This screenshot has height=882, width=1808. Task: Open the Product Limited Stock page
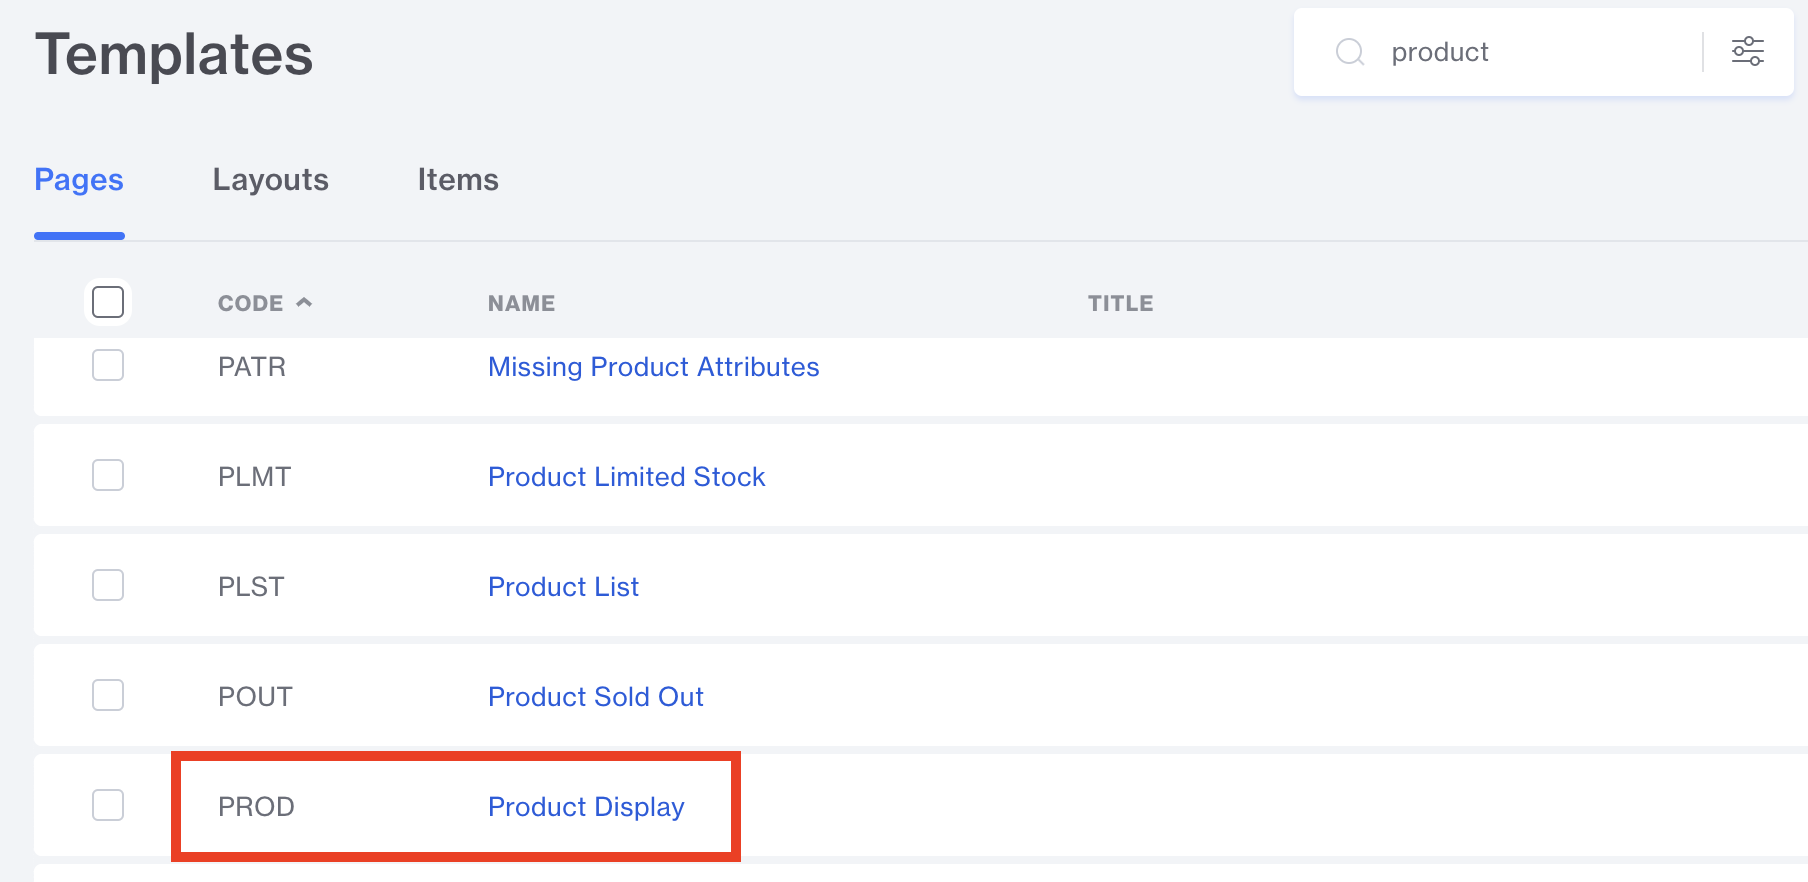(x=626, y=477)
